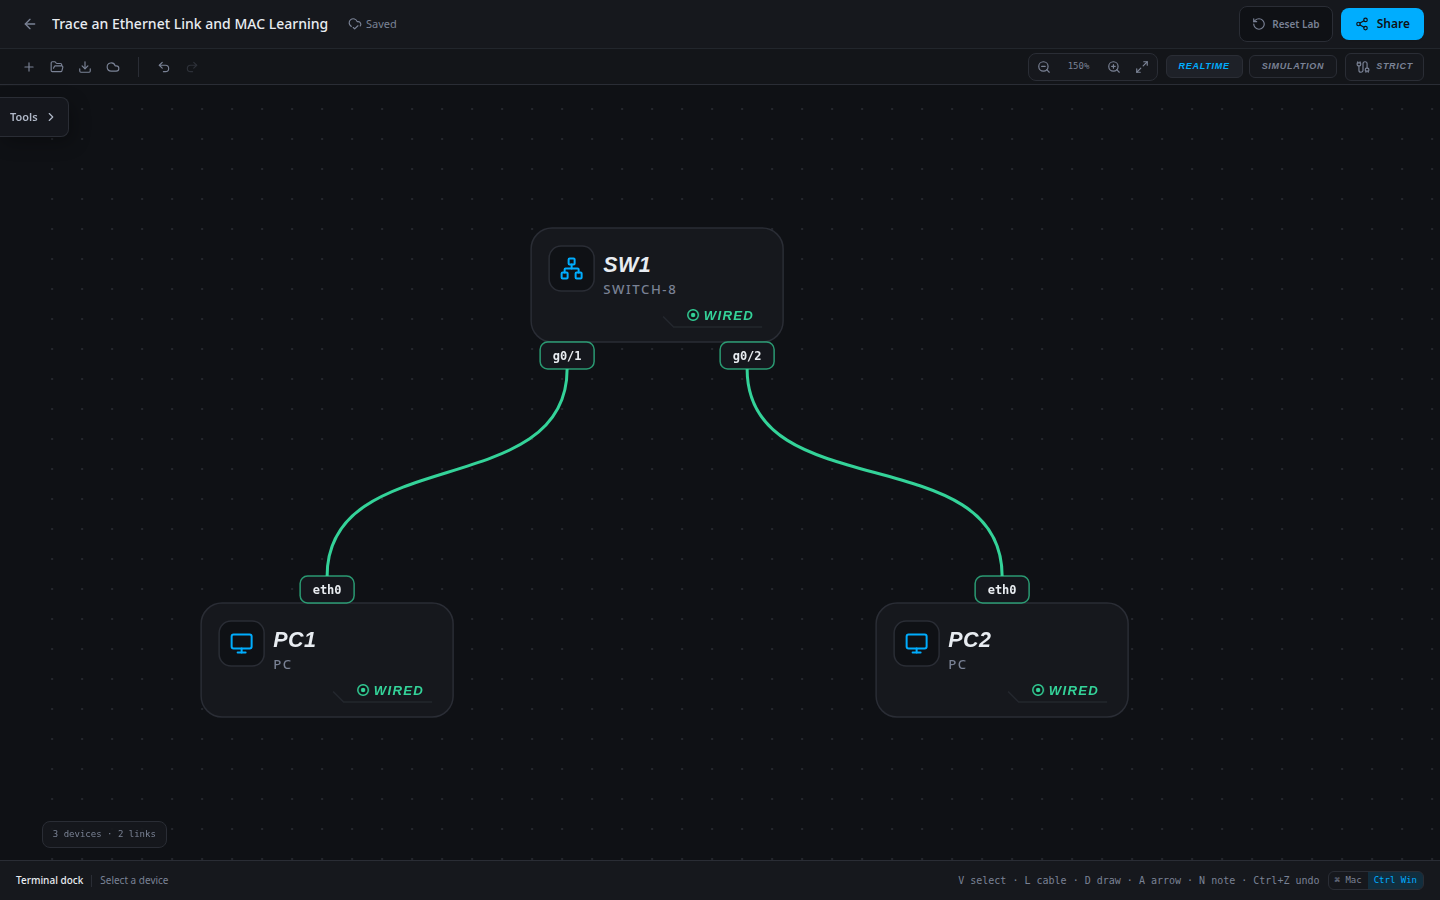Go back using the arrow icon
Screen dimensions: 1440x900
[30, 24]
